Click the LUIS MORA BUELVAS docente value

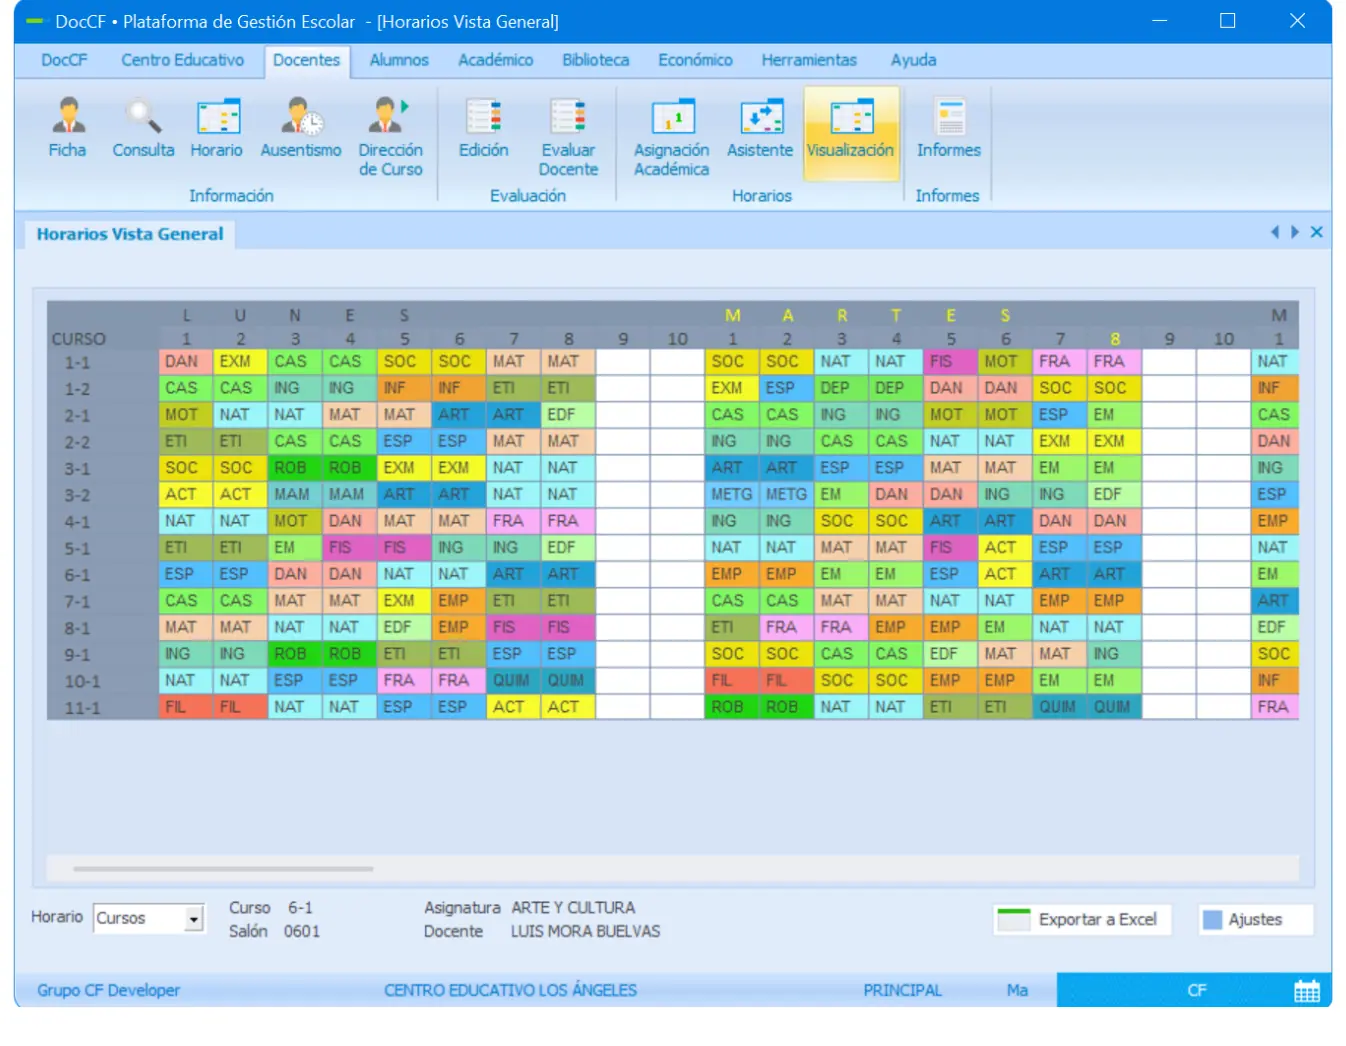tap(586, 932)
